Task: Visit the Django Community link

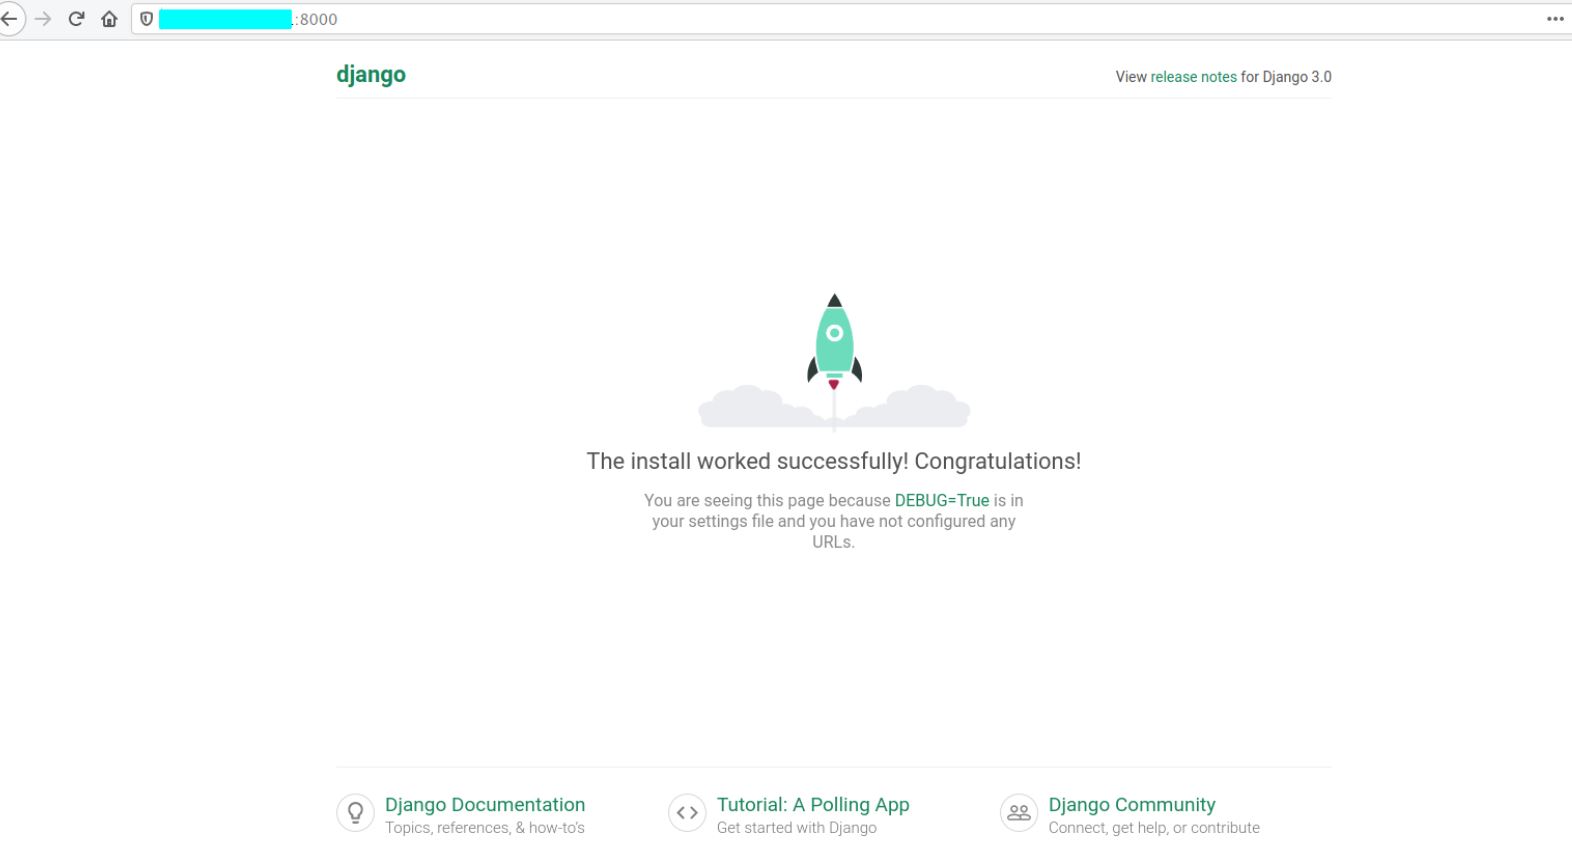Action: click(x=1132, y=805)
